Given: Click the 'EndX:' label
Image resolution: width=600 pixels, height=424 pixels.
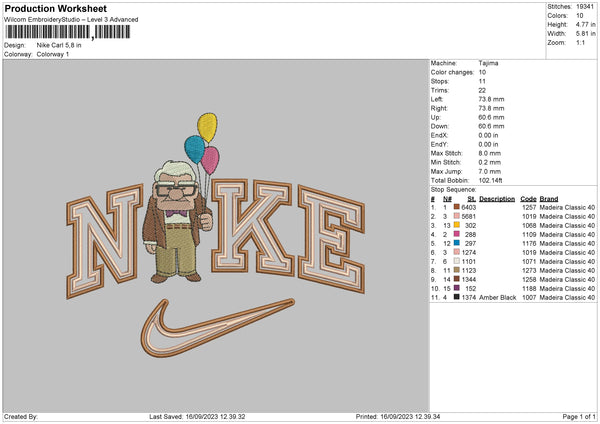Looking at the screenshot, I should (439, 135).
